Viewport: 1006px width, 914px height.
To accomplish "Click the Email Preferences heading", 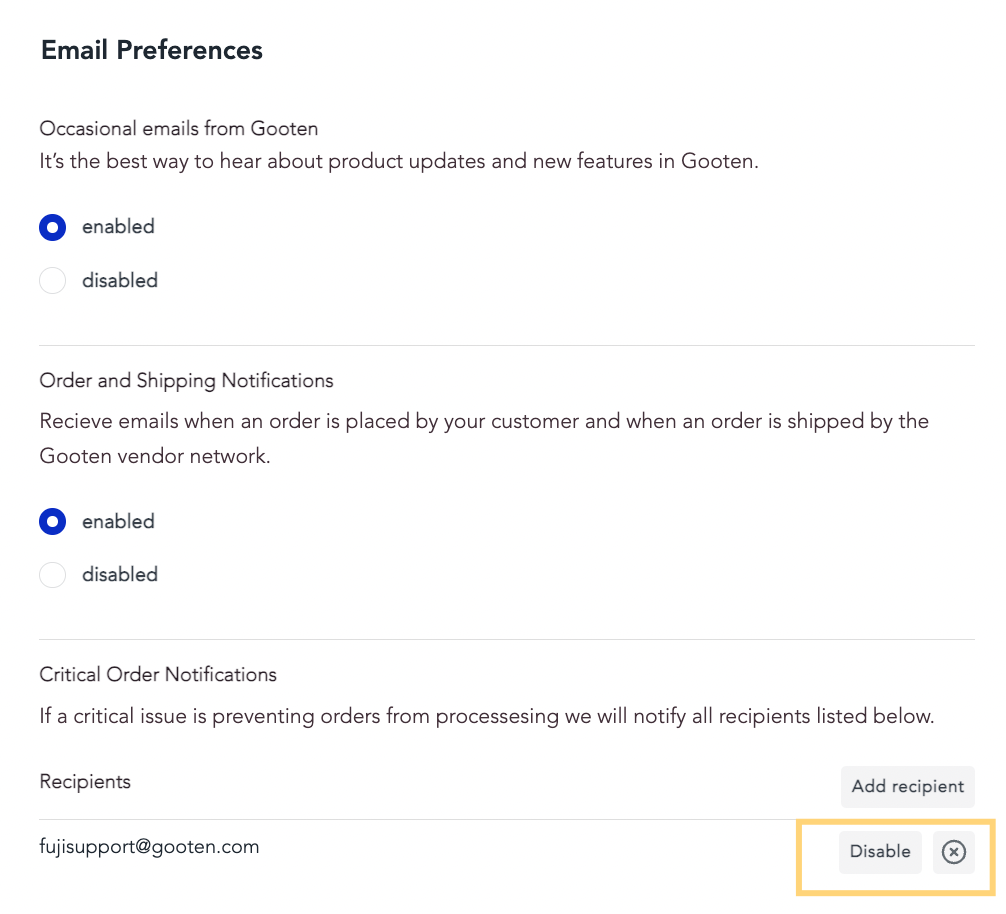I will click(x=151, y=50).
